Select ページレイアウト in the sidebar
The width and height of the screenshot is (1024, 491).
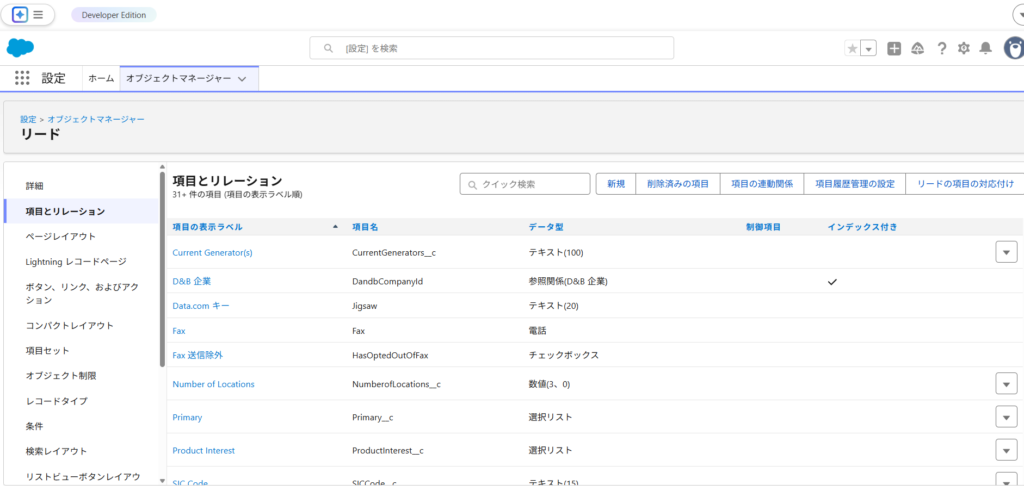(x=61, y=236)
